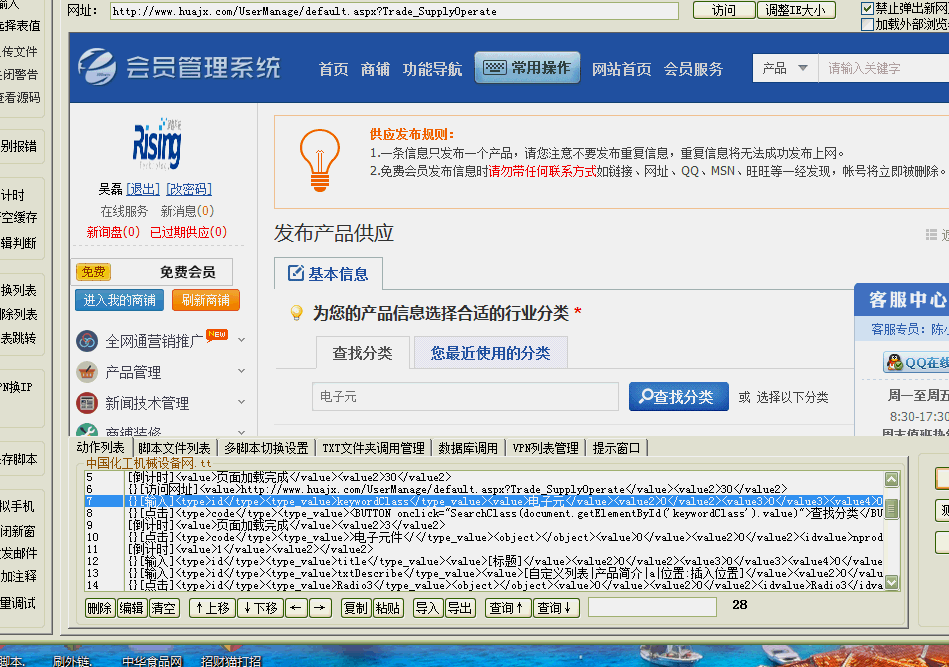Open the 脚本文件列表 tab
Viewport: 949px width, 667px height.
coord(174,448)
